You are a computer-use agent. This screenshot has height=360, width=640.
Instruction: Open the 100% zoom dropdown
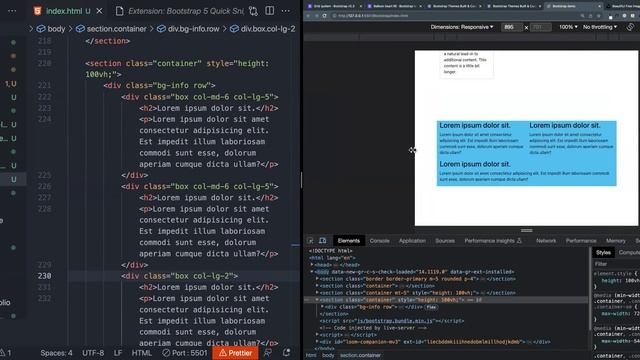coord(568,27)
